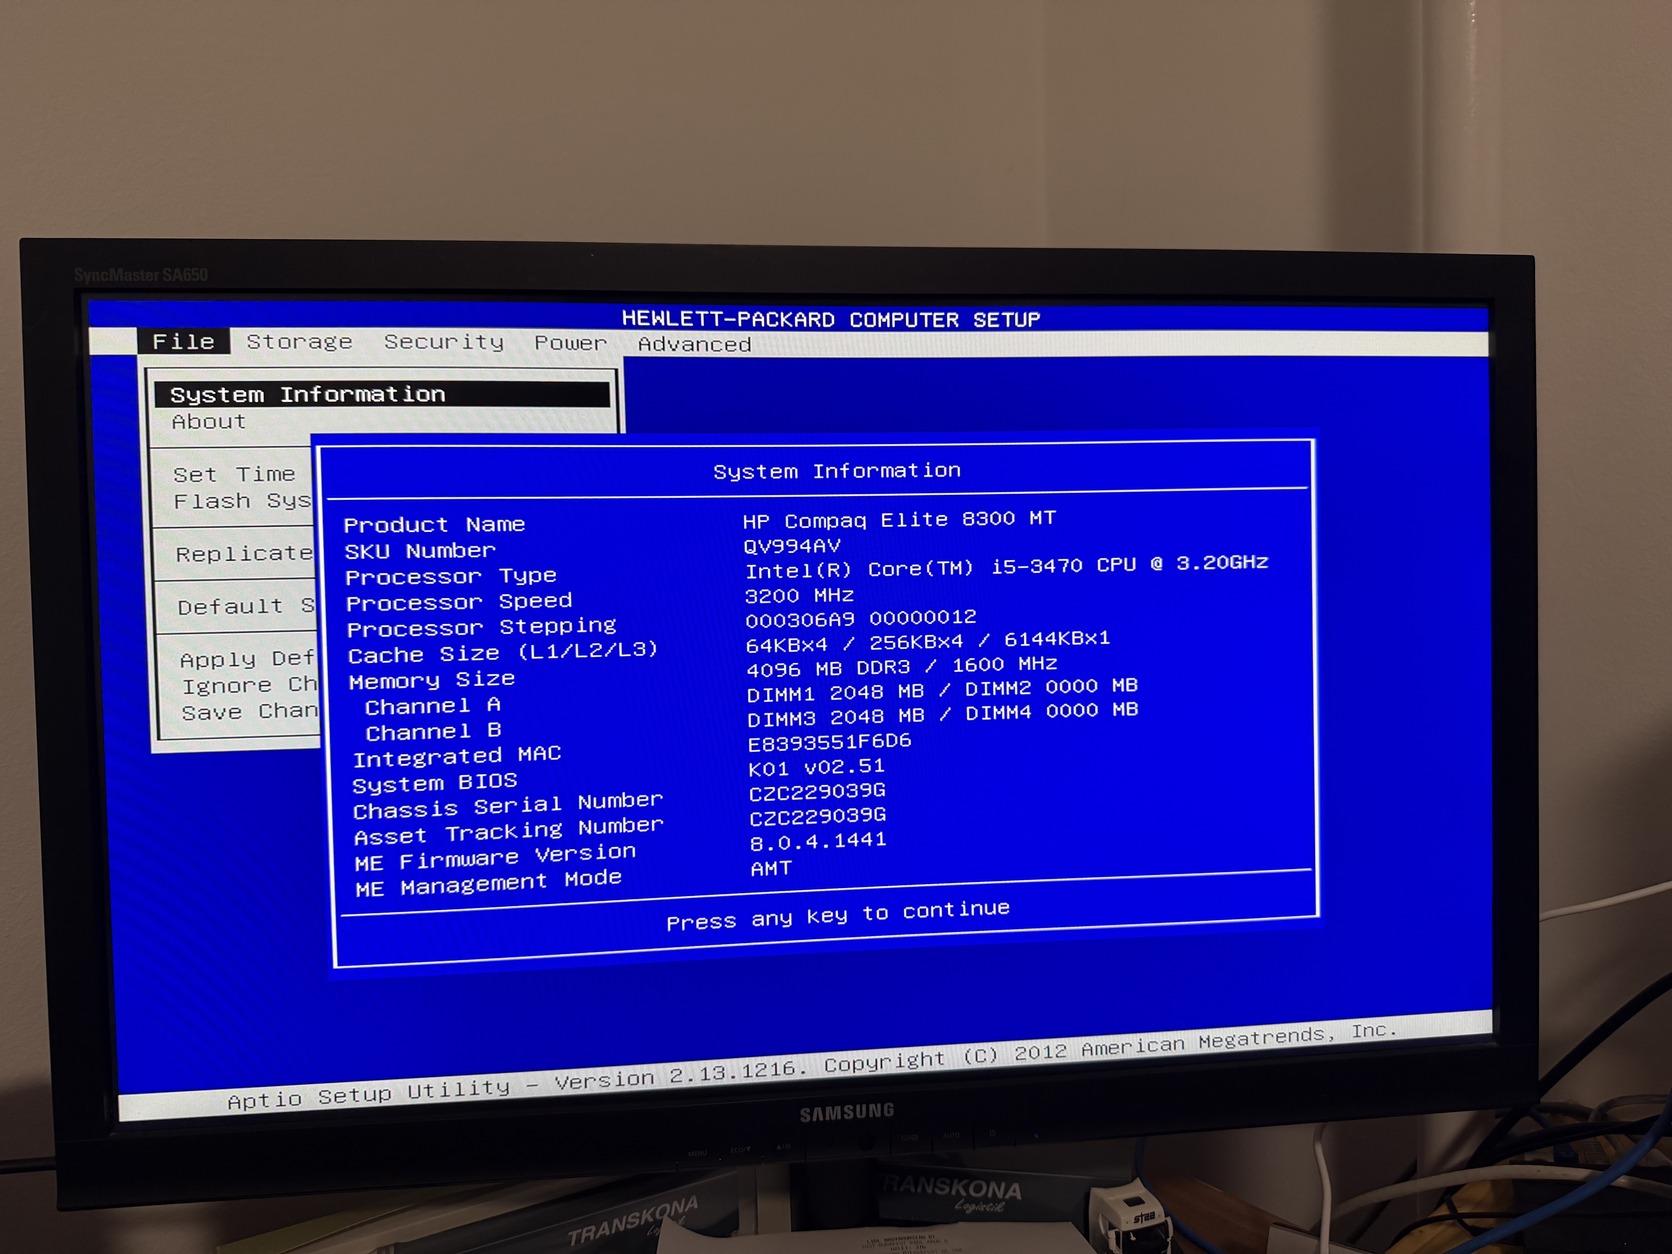Click the Asset Tracking Number label

click(509, 832)
